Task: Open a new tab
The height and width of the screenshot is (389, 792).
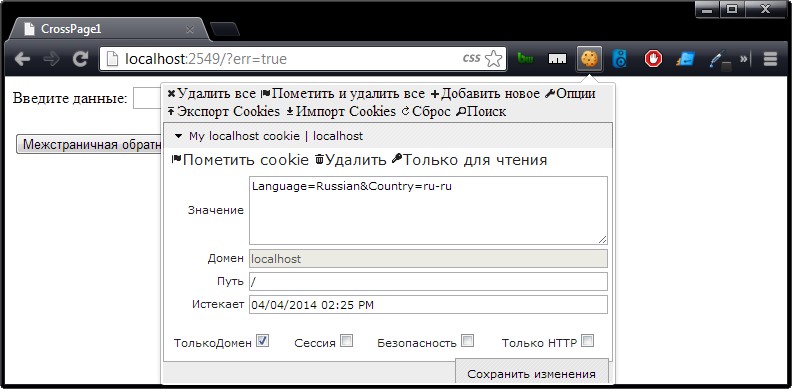Action: (x=224, y=29)
